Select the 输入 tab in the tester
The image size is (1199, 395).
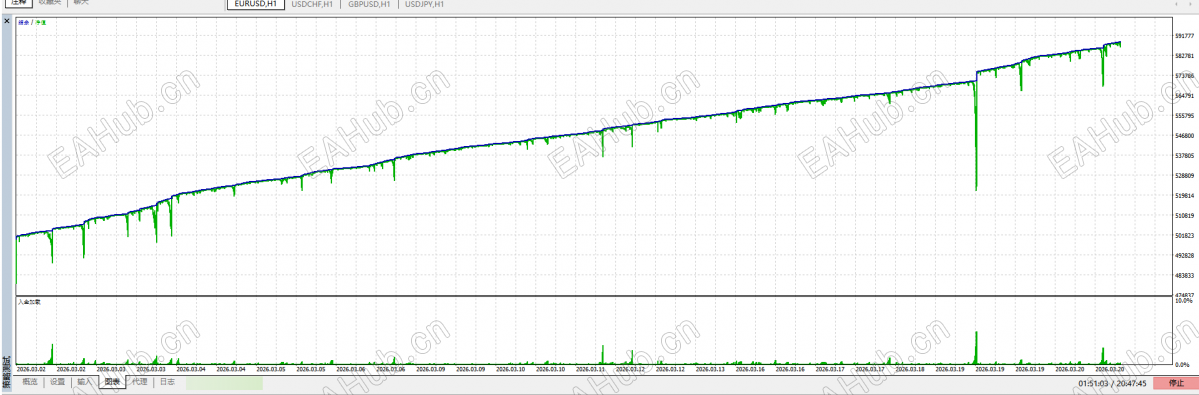[x=85, y=381]
